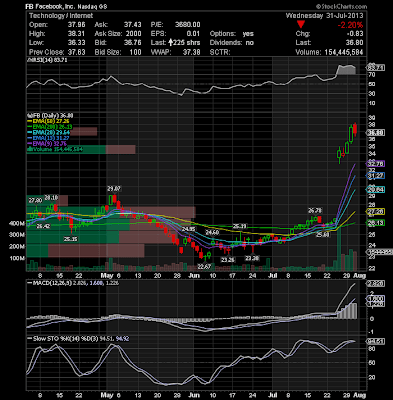Click the blue EMA(13) 31.27 legend entry

[x=48, y=138]
